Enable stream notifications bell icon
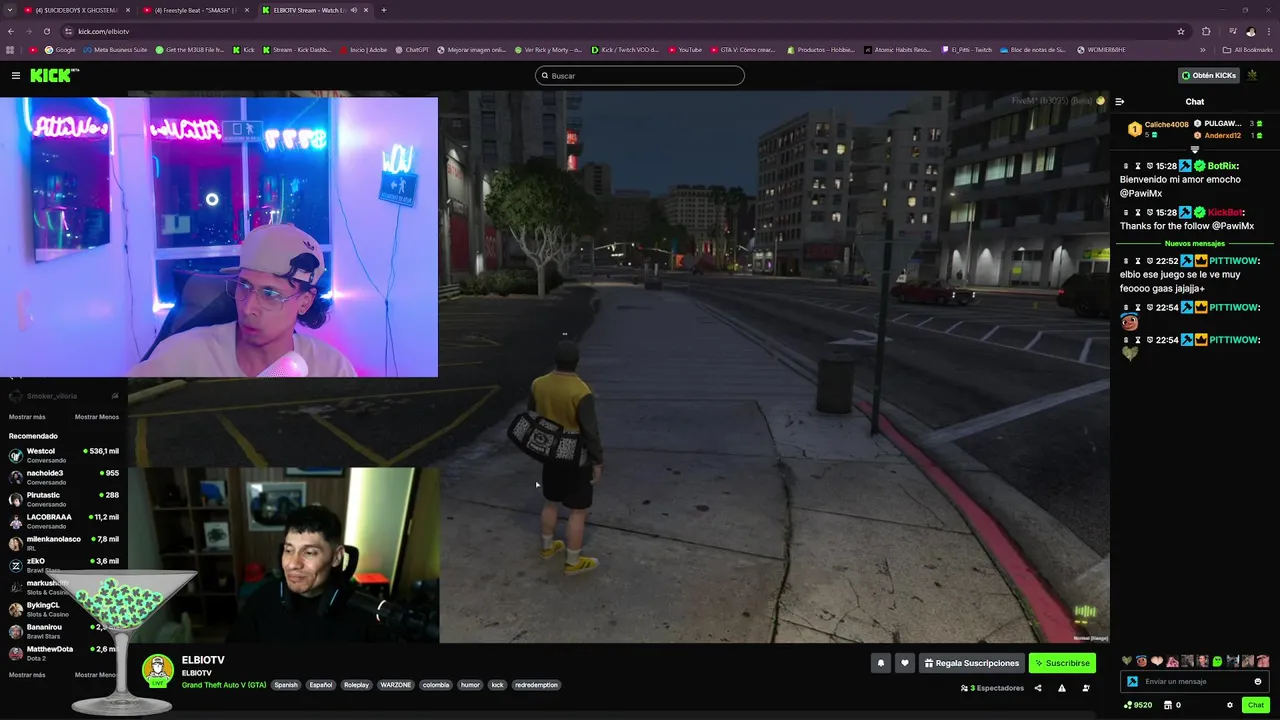Image resolution: width=1280 pixels, height=720 pixels. [881, 663]
